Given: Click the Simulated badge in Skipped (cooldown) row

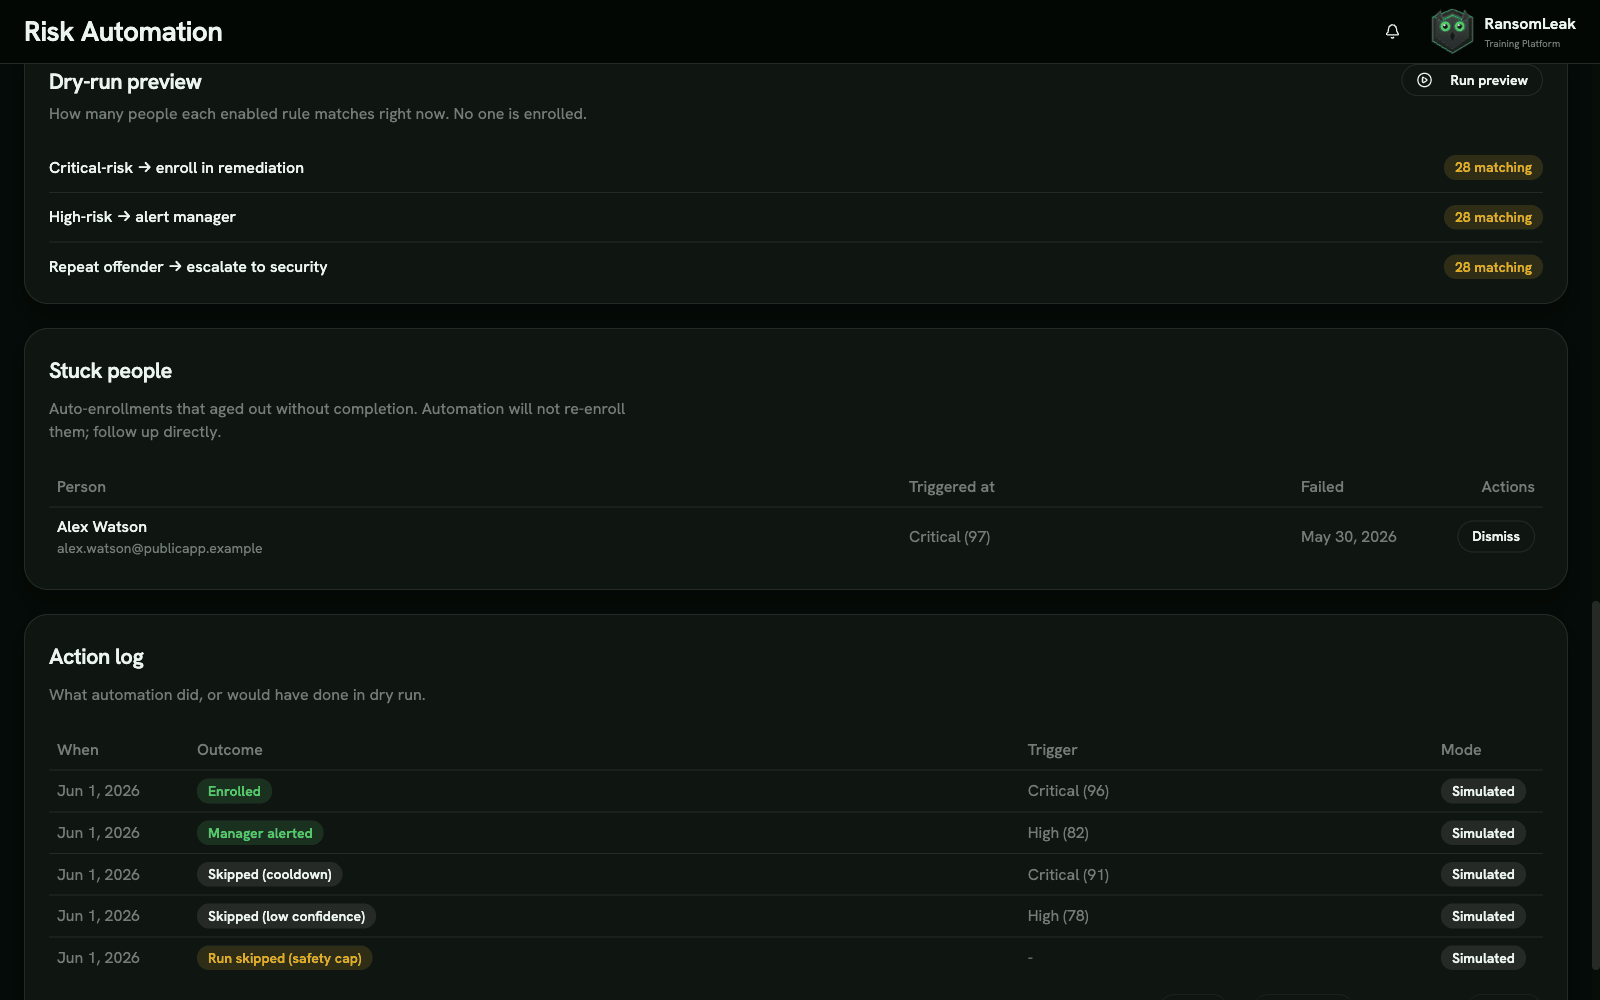Looking at the screenshot, I should [x=1483, y=874].
